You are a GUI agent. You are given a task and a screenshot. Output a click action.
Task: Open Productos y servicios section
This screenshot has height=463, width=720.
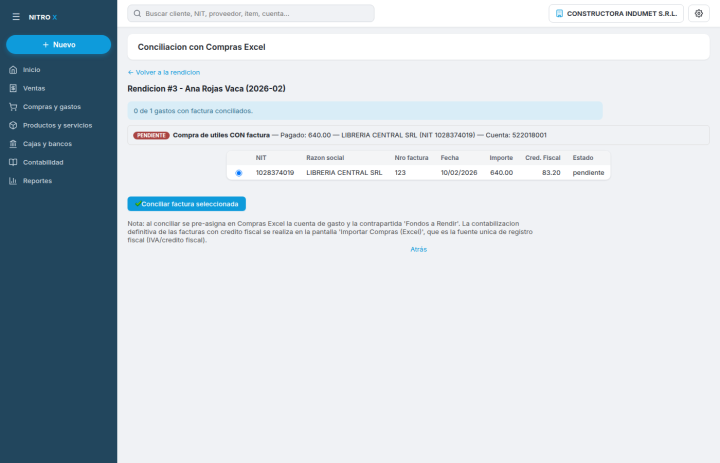(58, 125)
